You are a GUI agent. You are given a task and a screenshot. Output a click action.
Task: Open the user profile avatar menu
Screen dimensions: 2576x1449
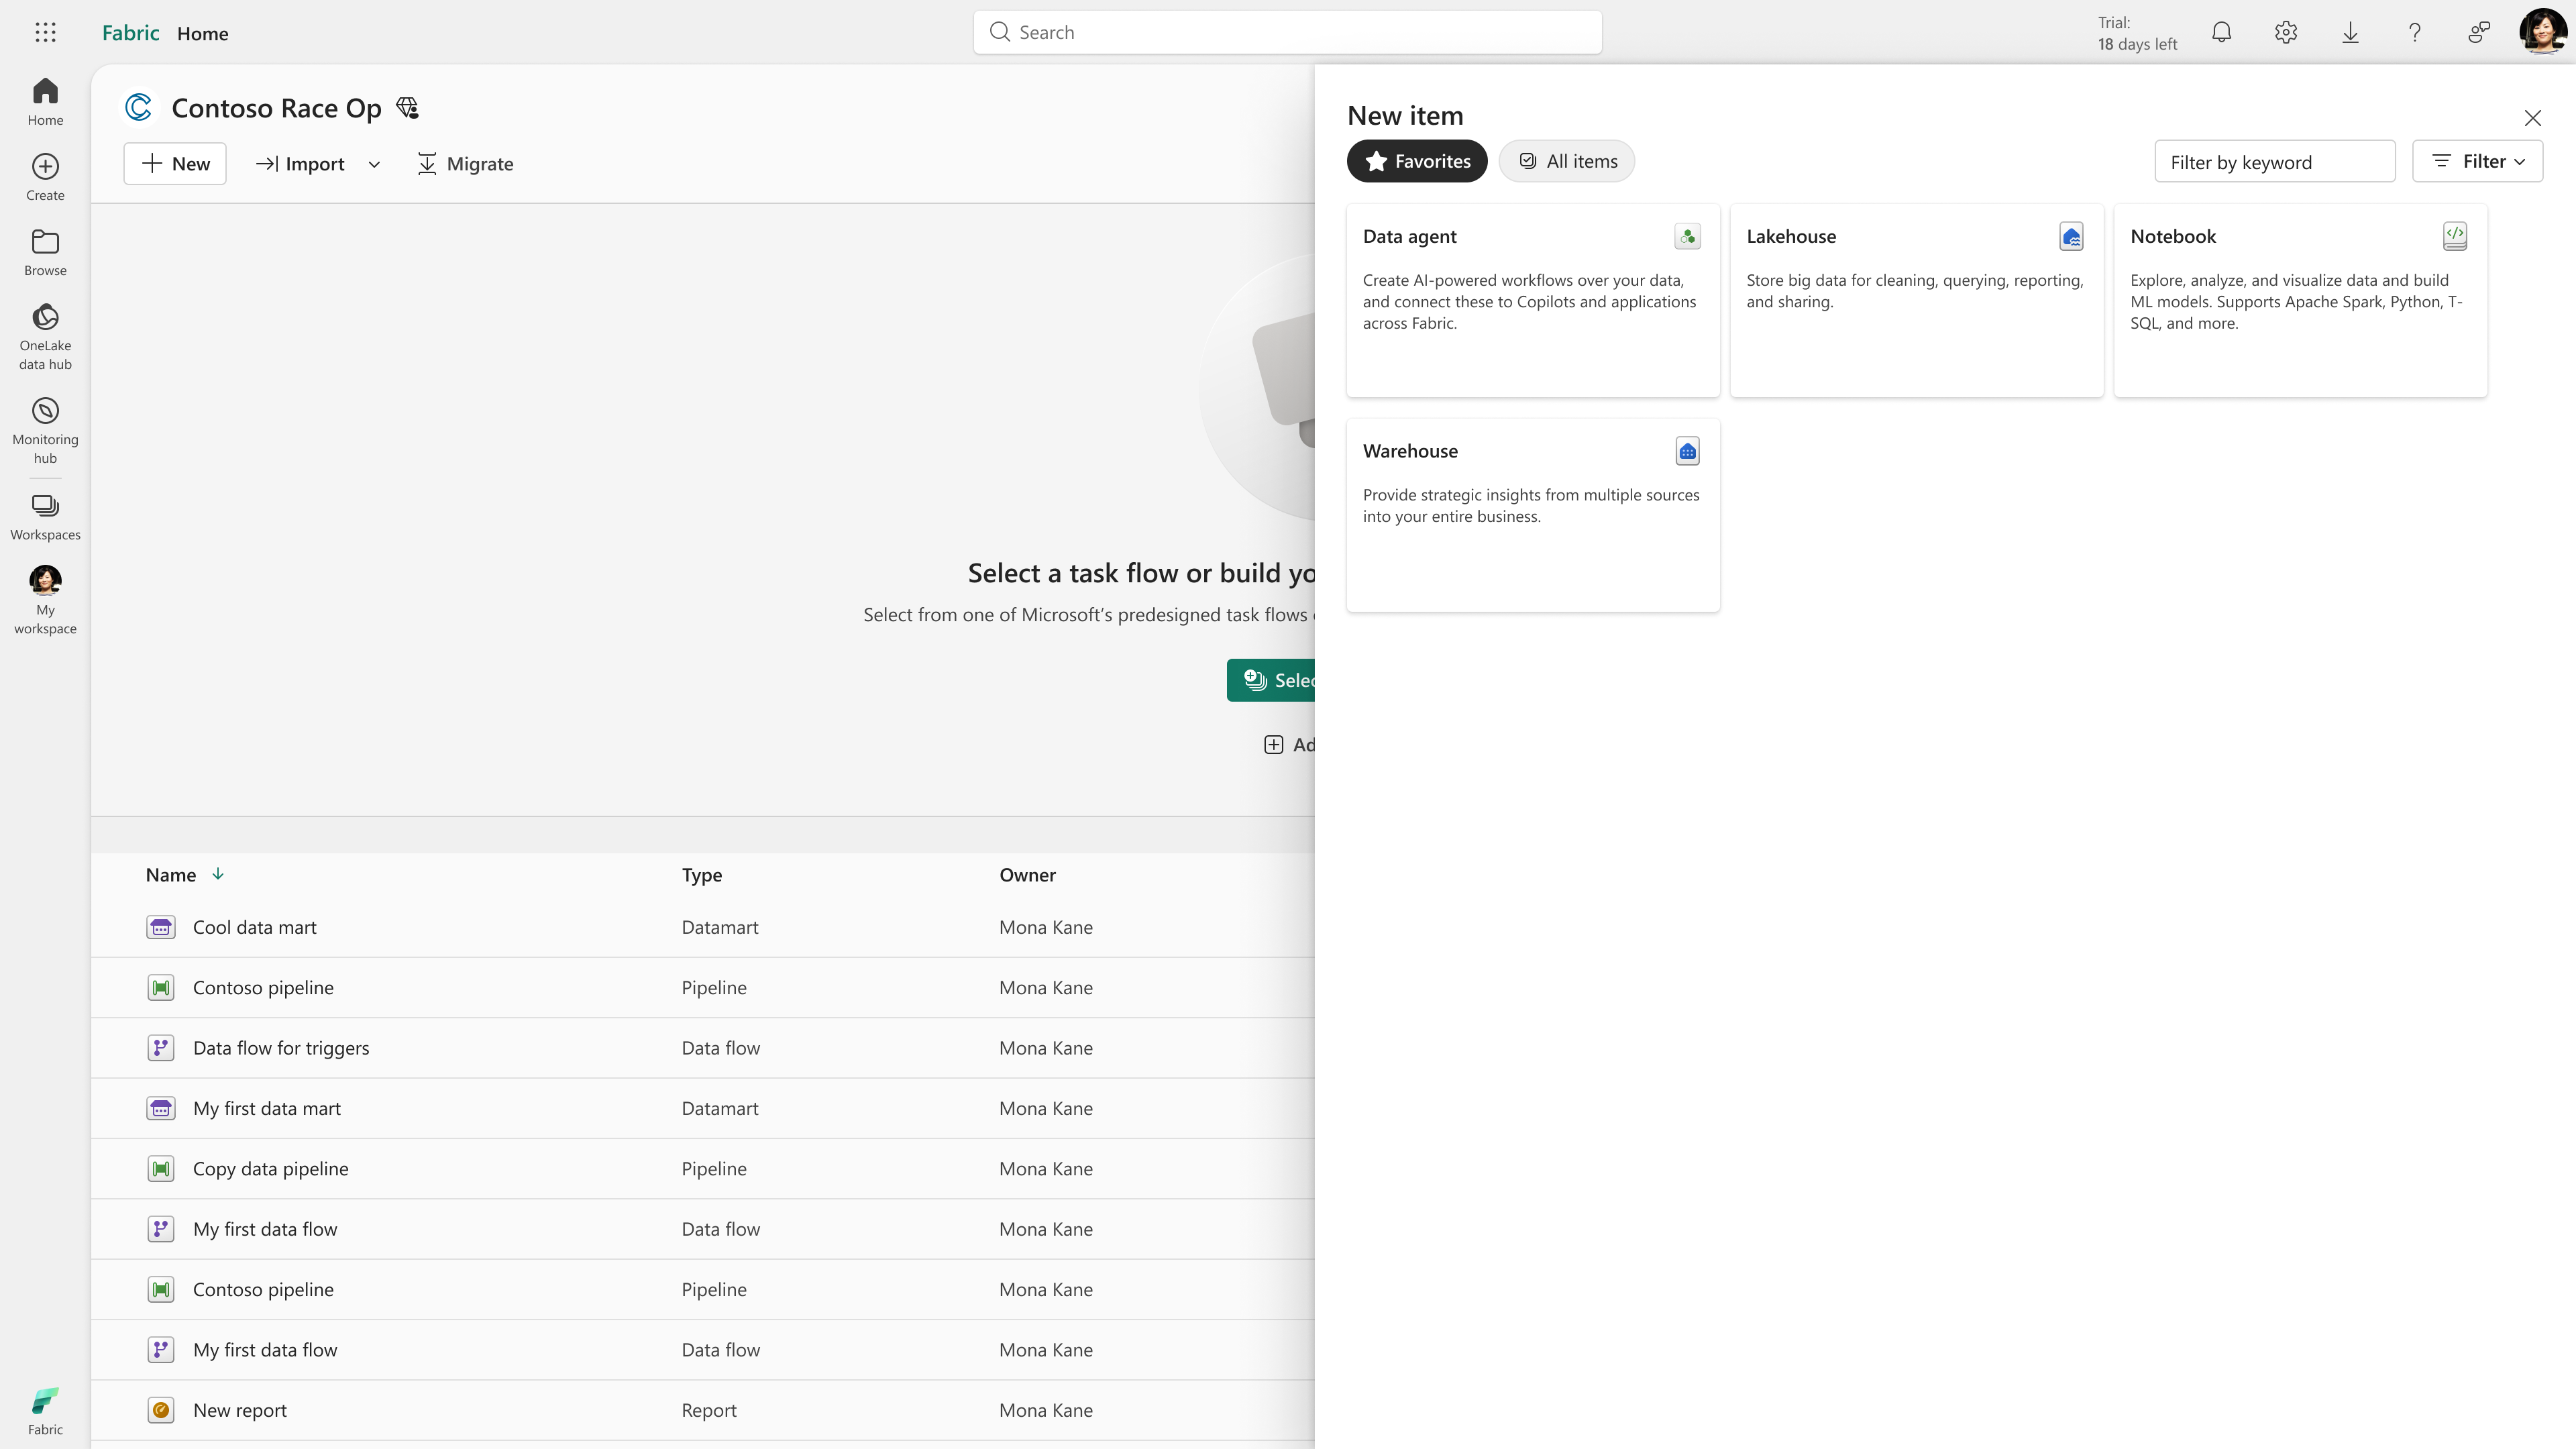tap(2542, 32)
